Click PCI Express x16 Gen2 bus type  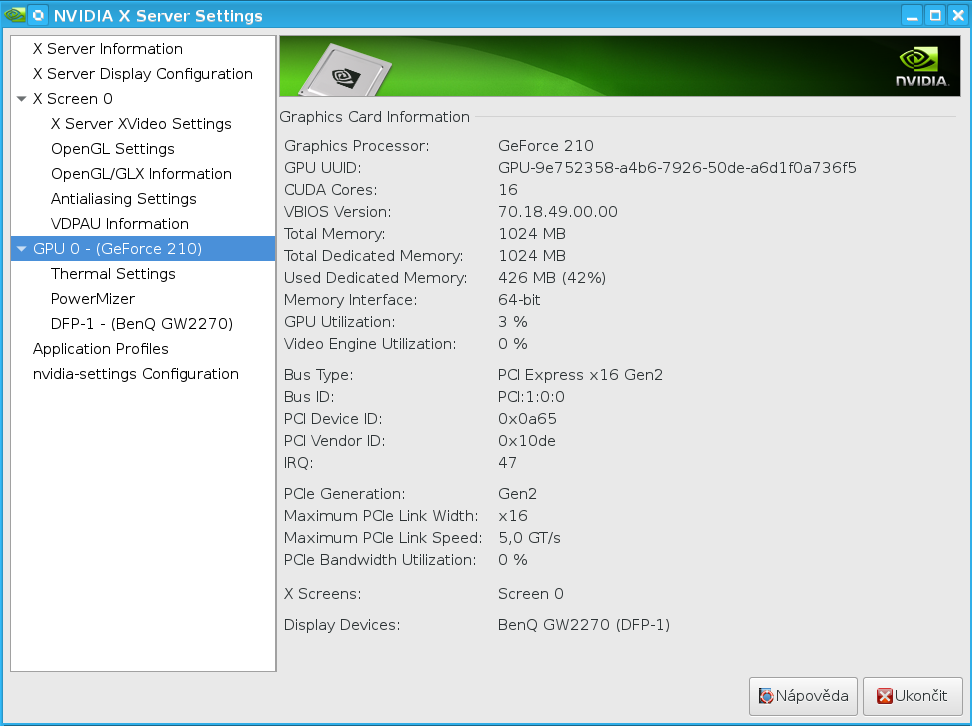coord(580,375)
